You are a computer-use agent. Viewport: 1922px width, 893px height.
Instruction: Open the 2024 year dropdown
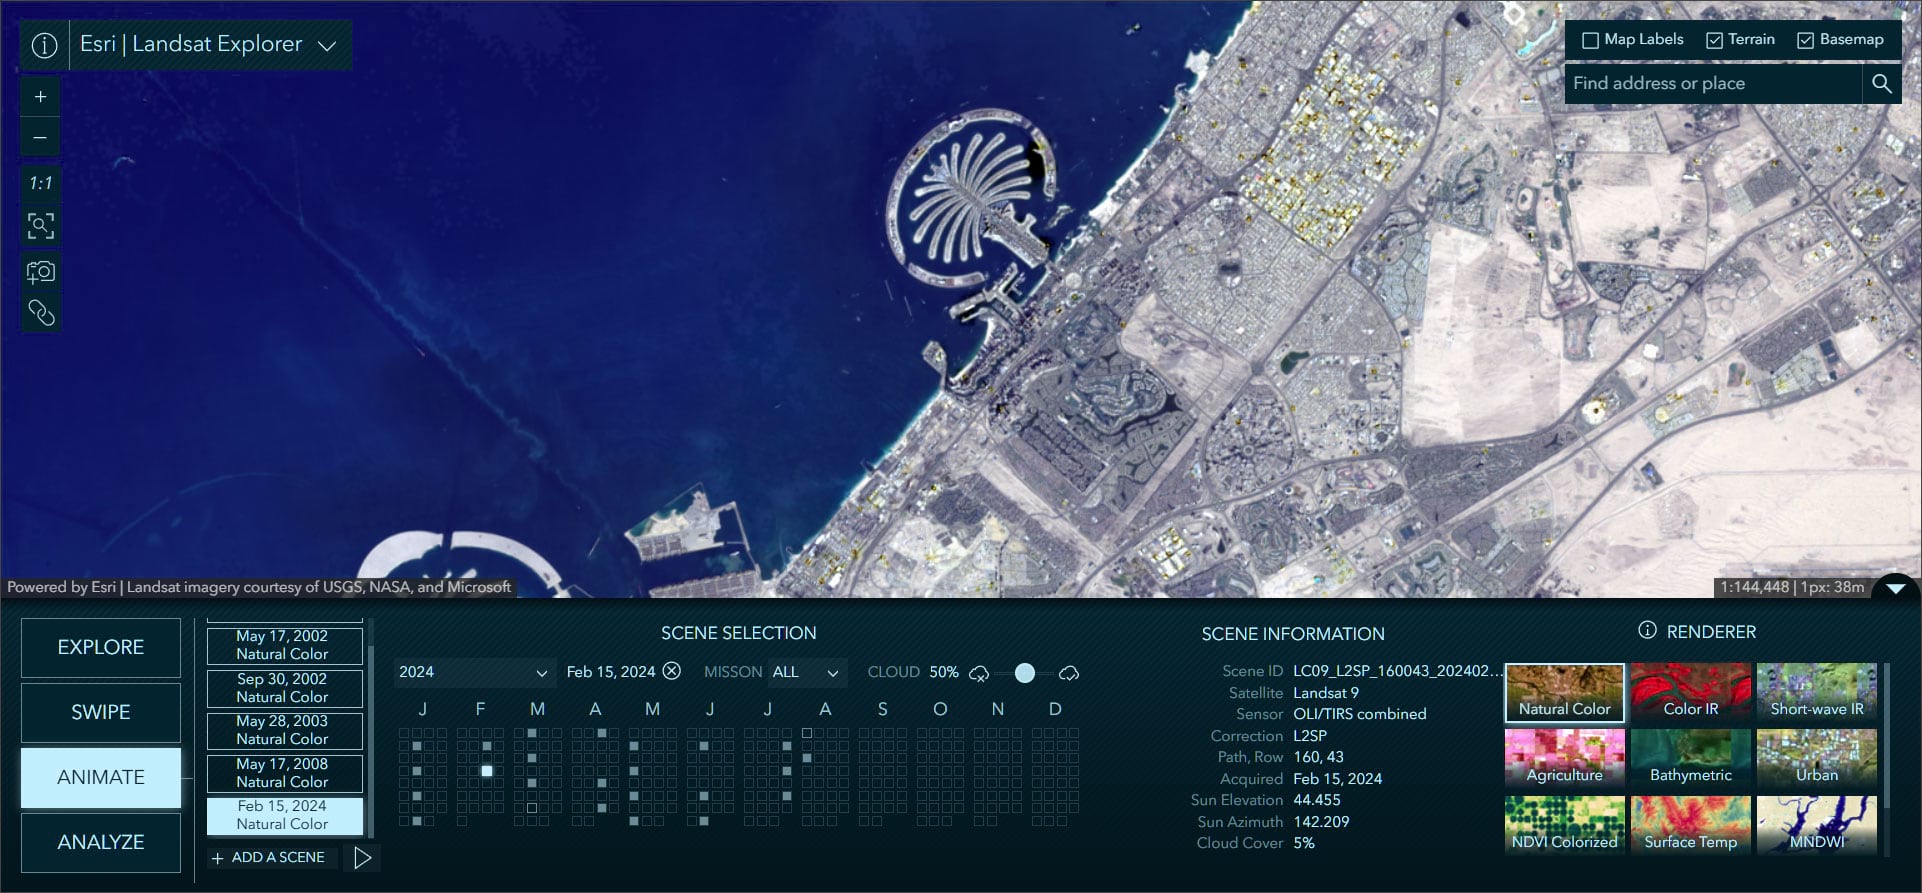click(x=472, y=672)
